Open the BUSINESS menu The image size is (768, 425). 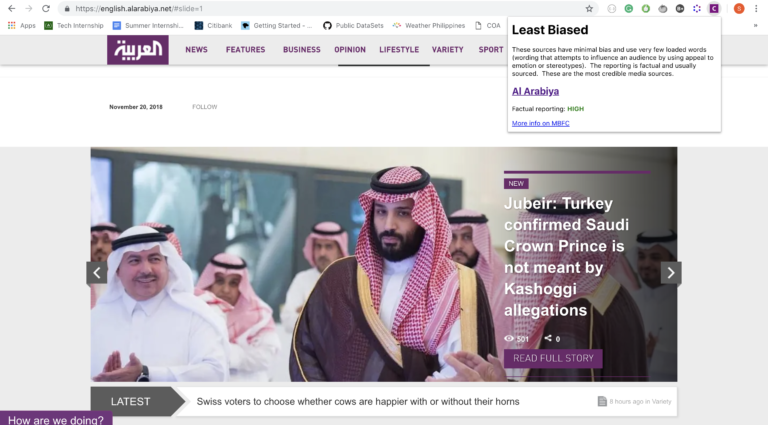pos(302,49)
